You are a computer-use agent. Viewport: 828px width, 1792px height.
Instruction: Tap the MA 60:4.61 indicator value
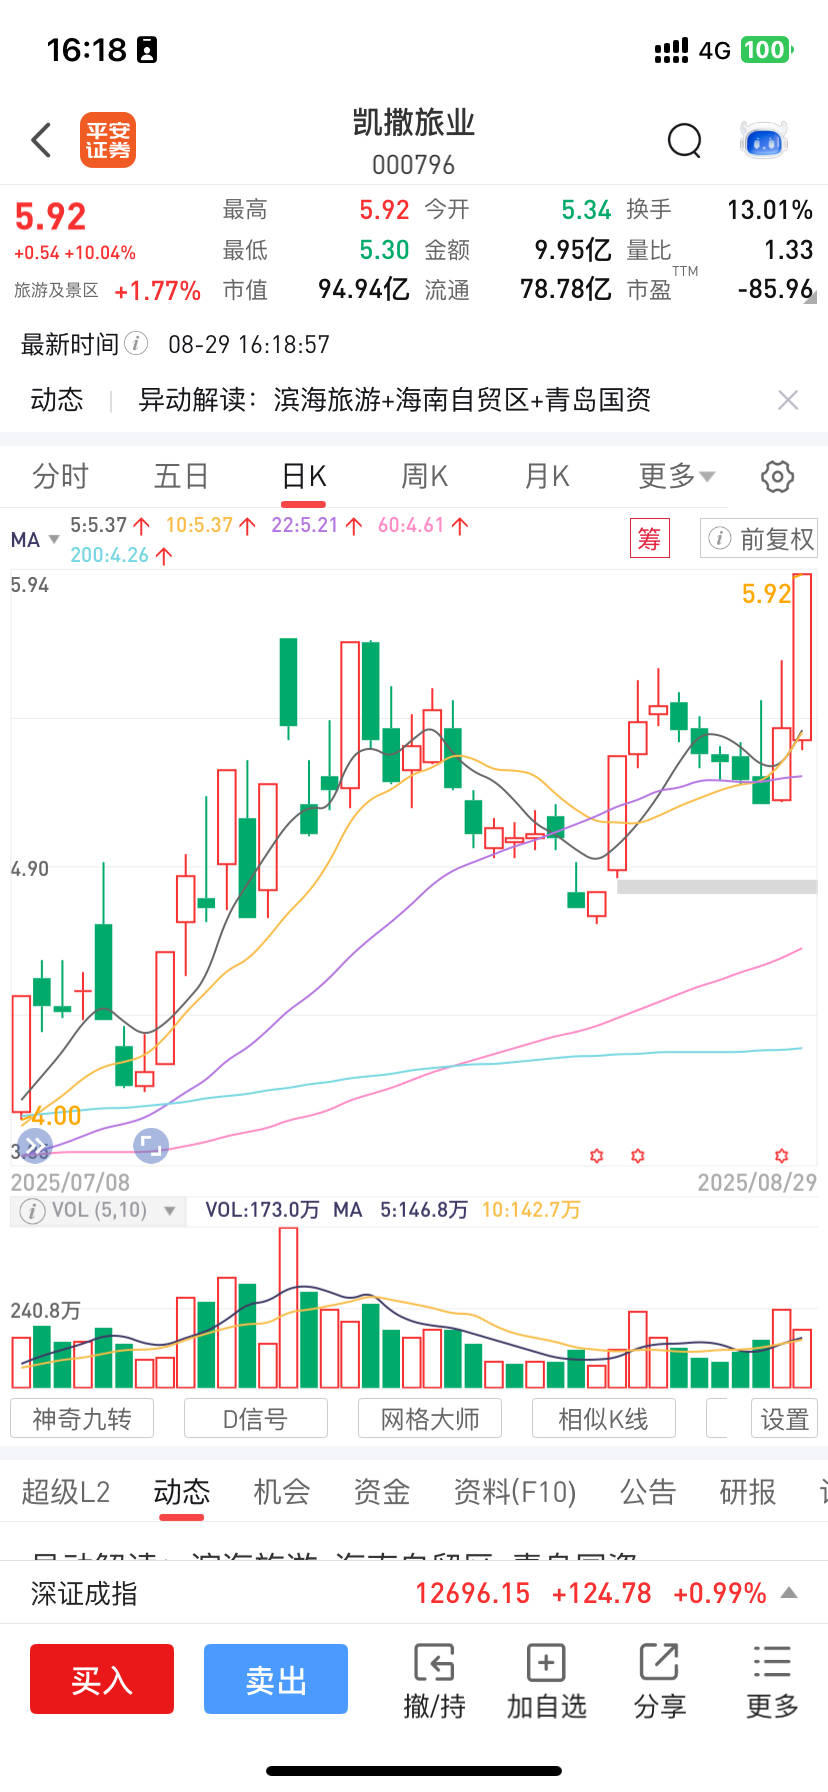pyautogui.click(x=411, y=525)
